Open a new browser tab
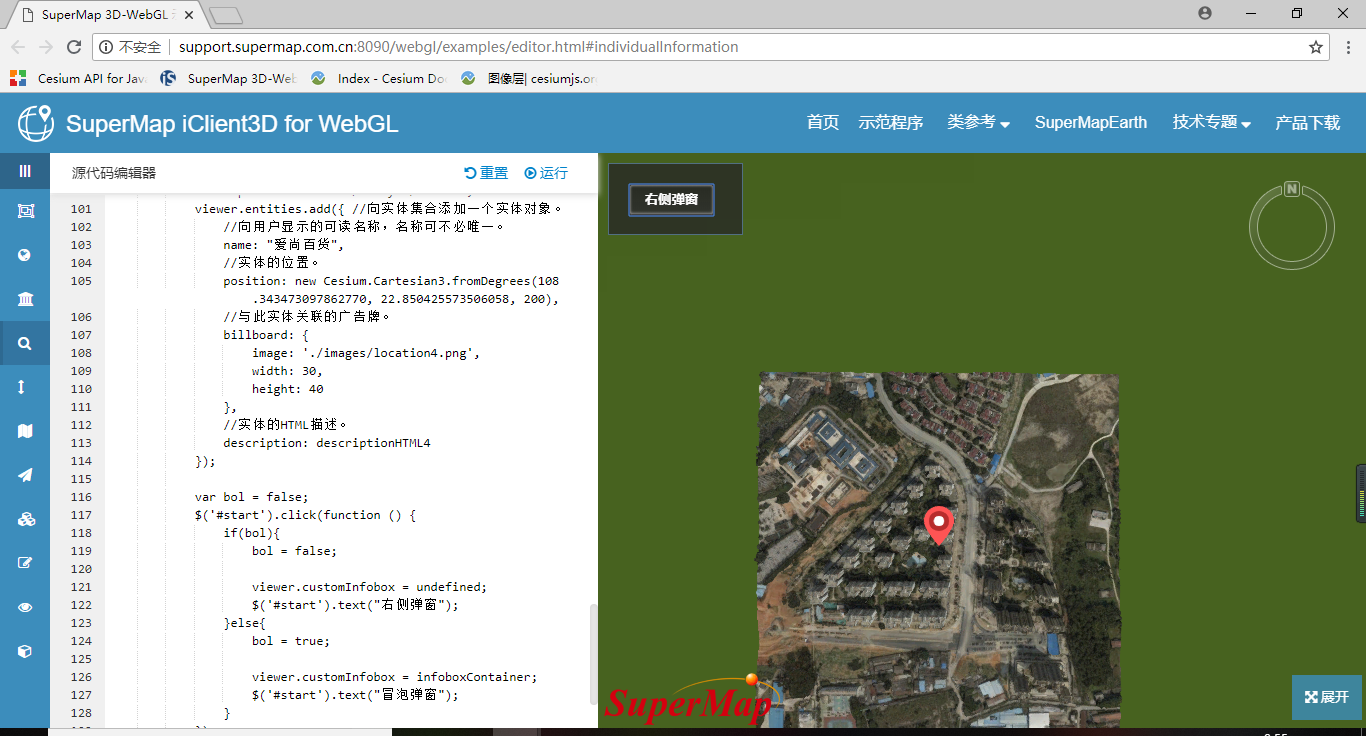1366x736 pixels. click(227, 15)
